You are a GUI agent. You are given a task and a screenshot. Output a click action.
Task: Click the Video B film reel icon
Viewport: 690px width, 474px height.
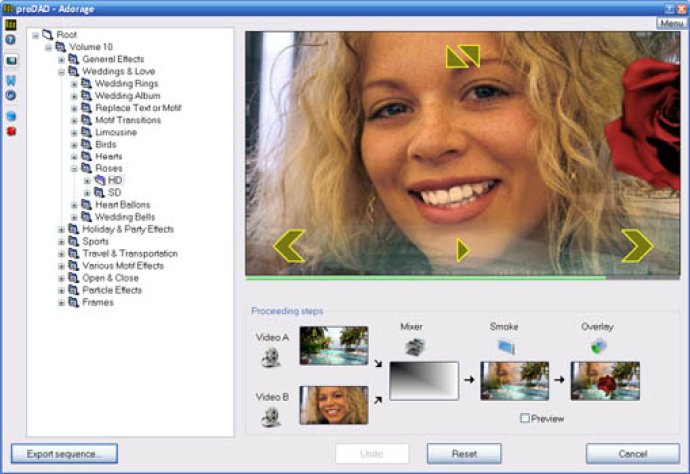click(271, 417)
